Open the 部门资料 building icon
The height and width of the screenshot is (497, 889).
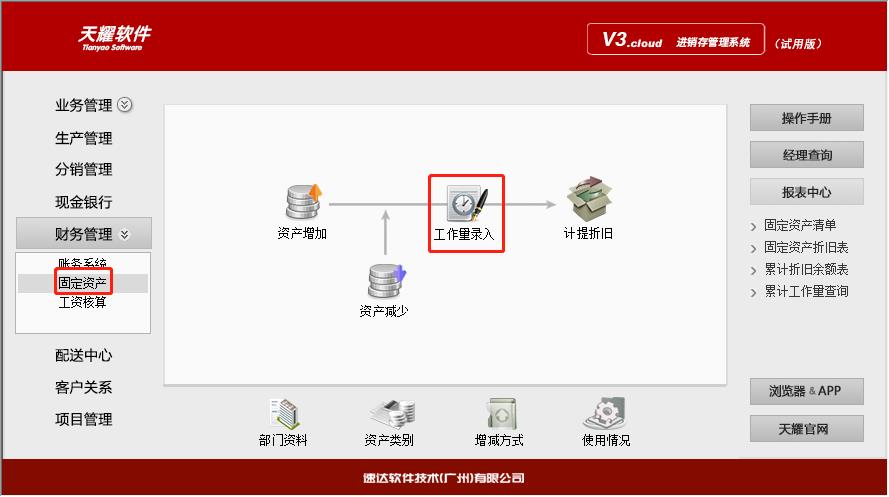(x=284, y=414)
